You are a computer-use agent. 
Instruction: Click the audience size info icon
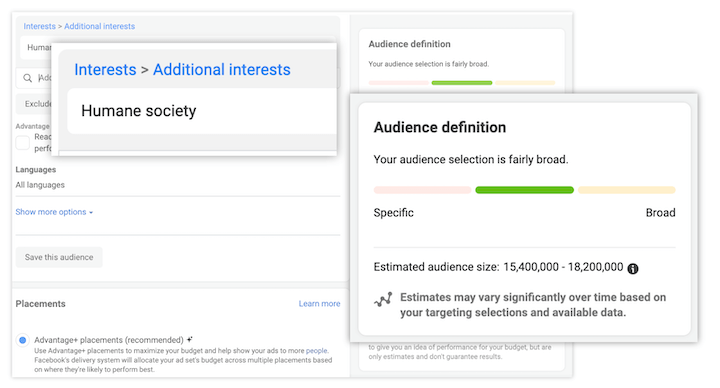[633, 269]
